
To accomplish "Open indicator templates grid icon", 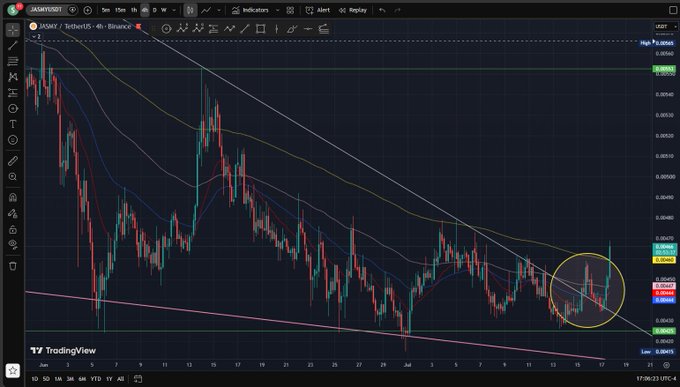I will pyautogui.click(x=290, y=10).
